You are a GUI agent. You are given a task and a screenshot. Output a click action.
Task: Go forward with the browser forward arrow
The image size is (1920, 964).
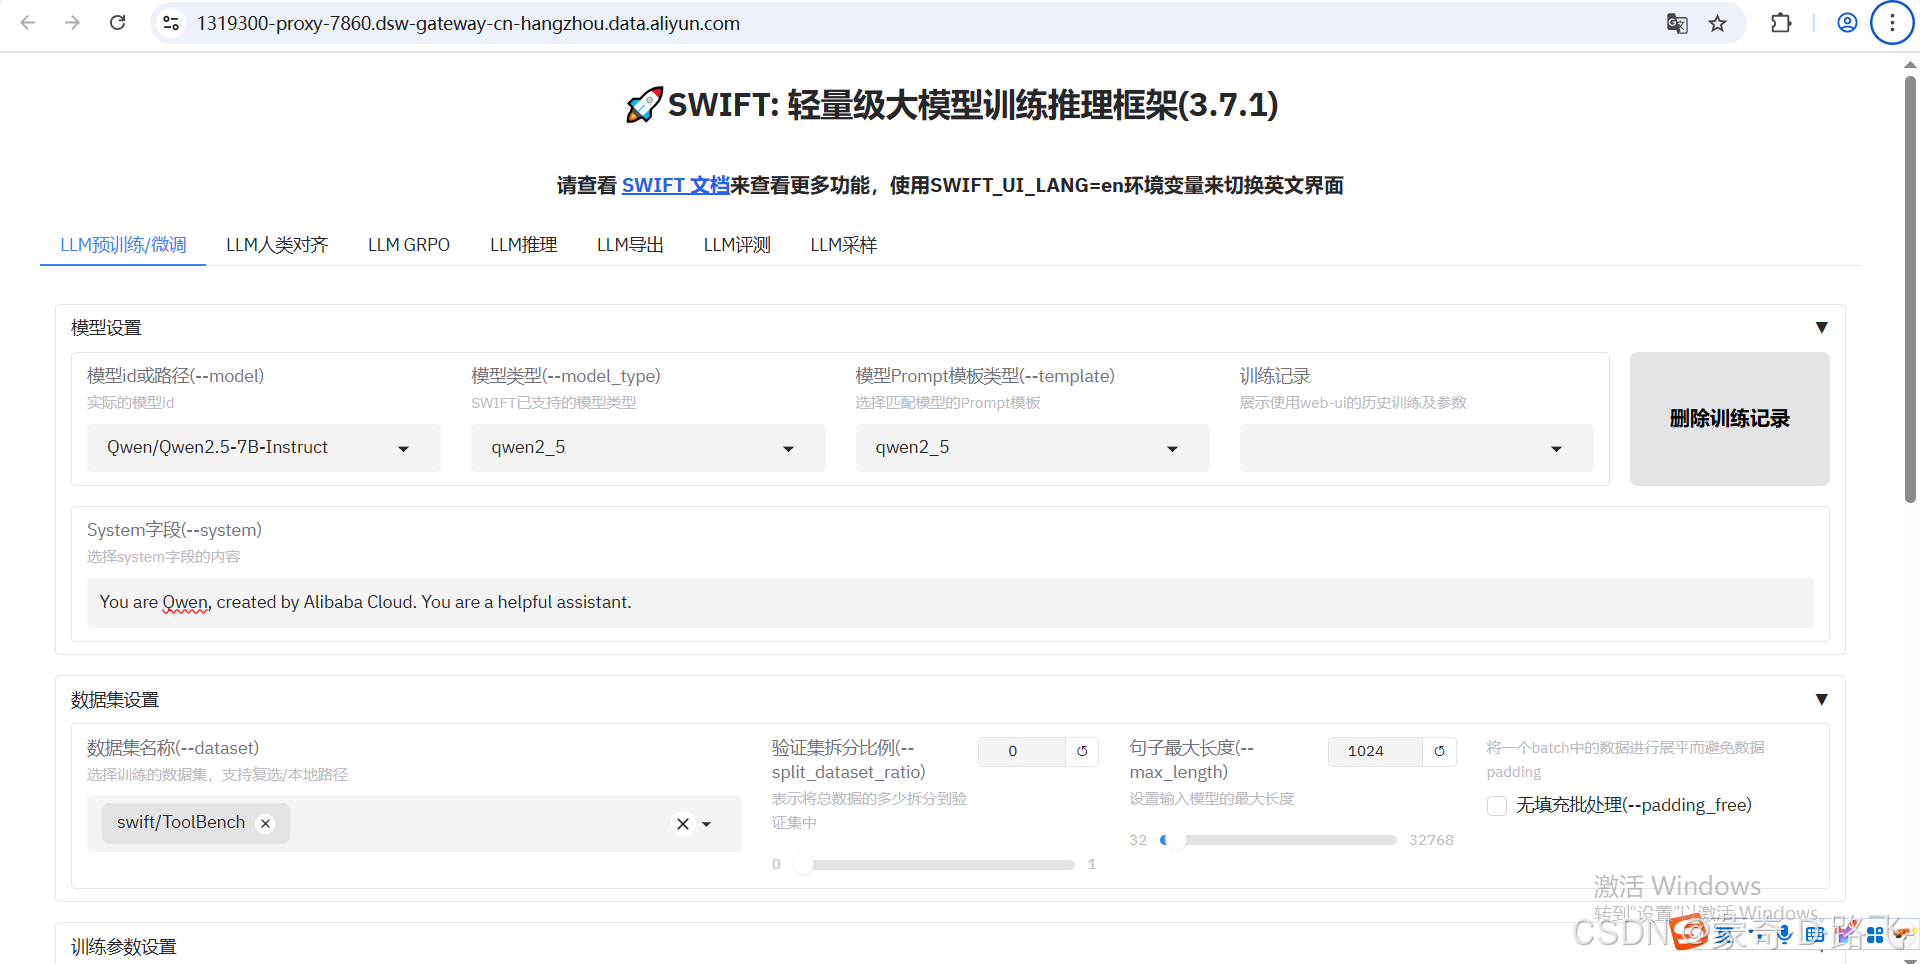[72, 23]
